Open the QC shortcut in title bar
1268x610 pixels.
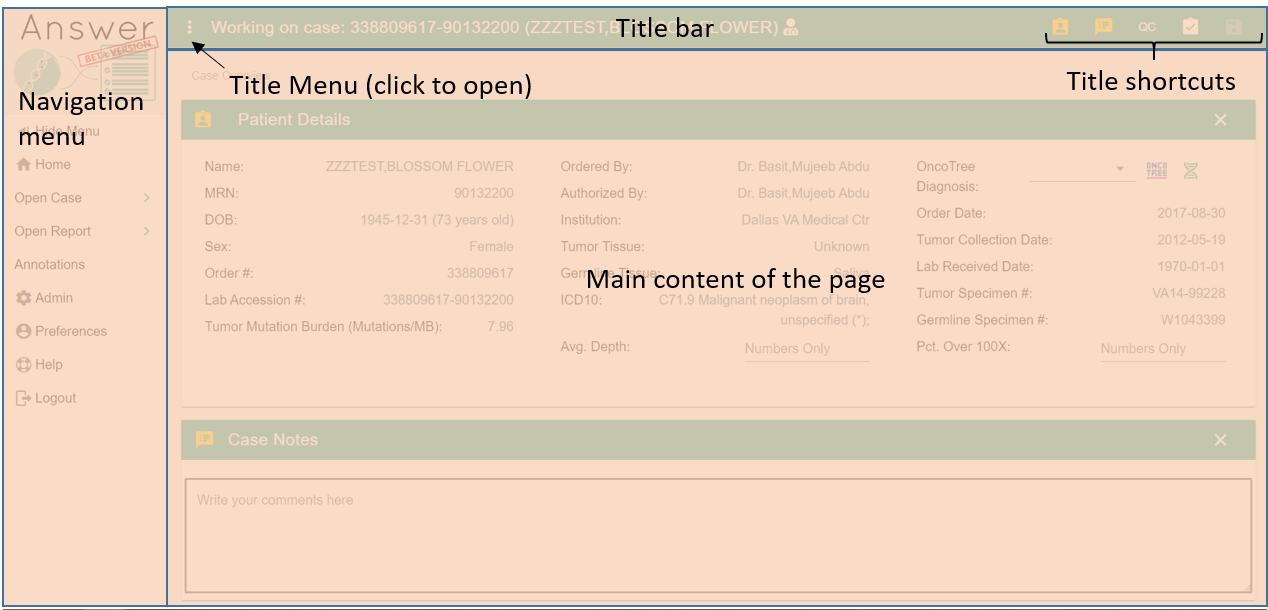[x=1147, y=27]
